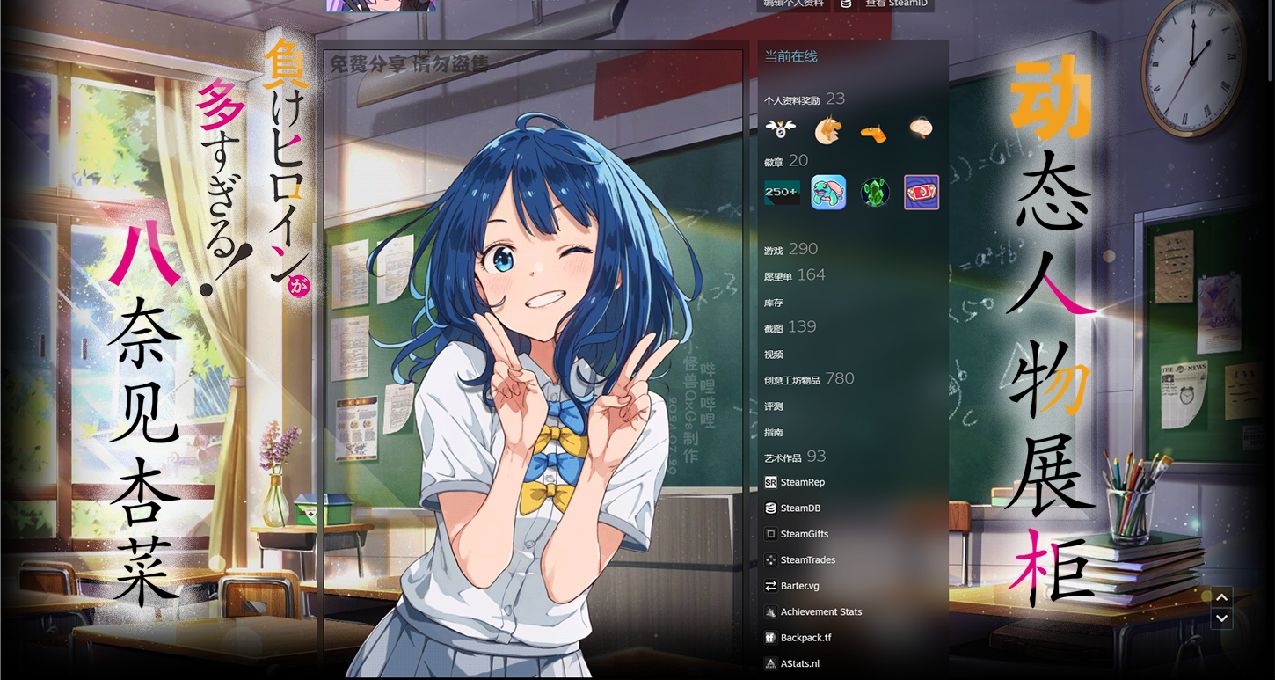Open the 250+ games badge
The image size is (1275, 680).
pos(781,192)
